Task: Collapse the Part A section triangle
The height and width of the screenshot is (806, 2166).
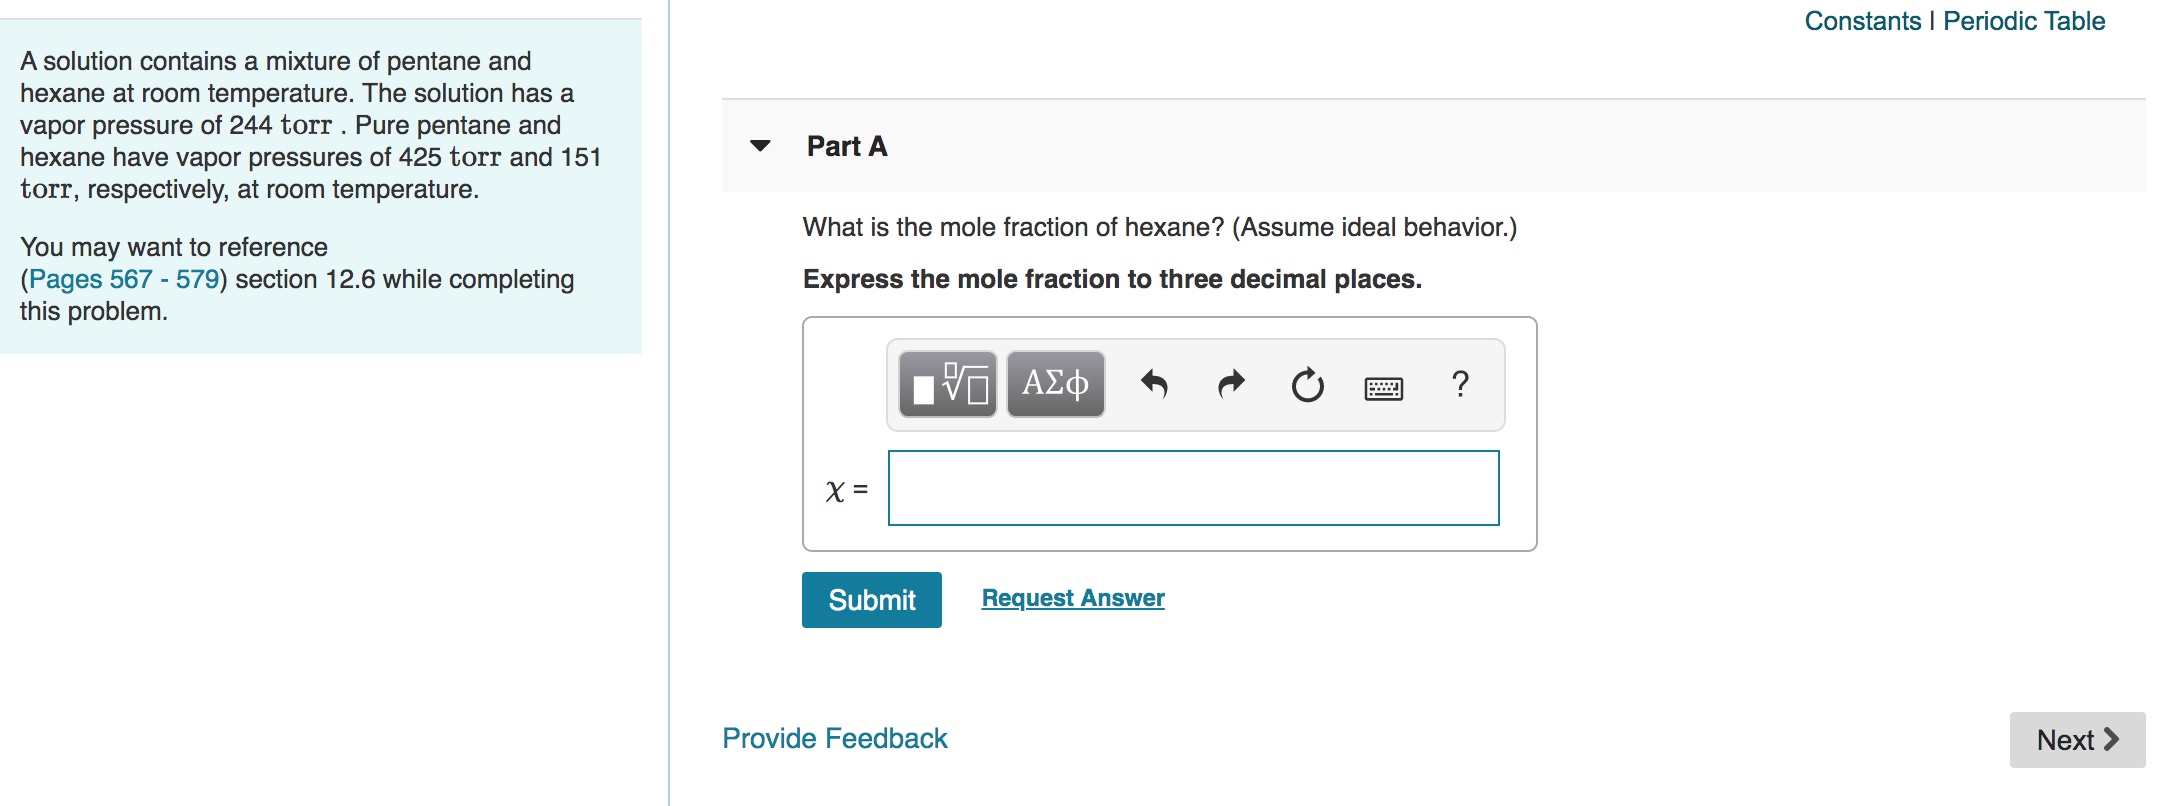Action: [761, 146]
